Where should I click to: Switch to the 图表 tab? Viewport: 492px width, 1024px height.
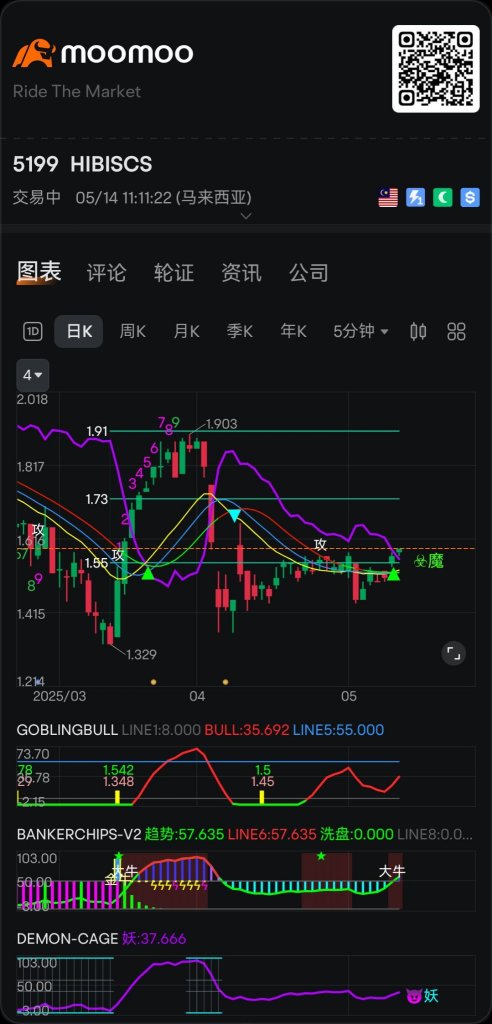coord(39,272)
